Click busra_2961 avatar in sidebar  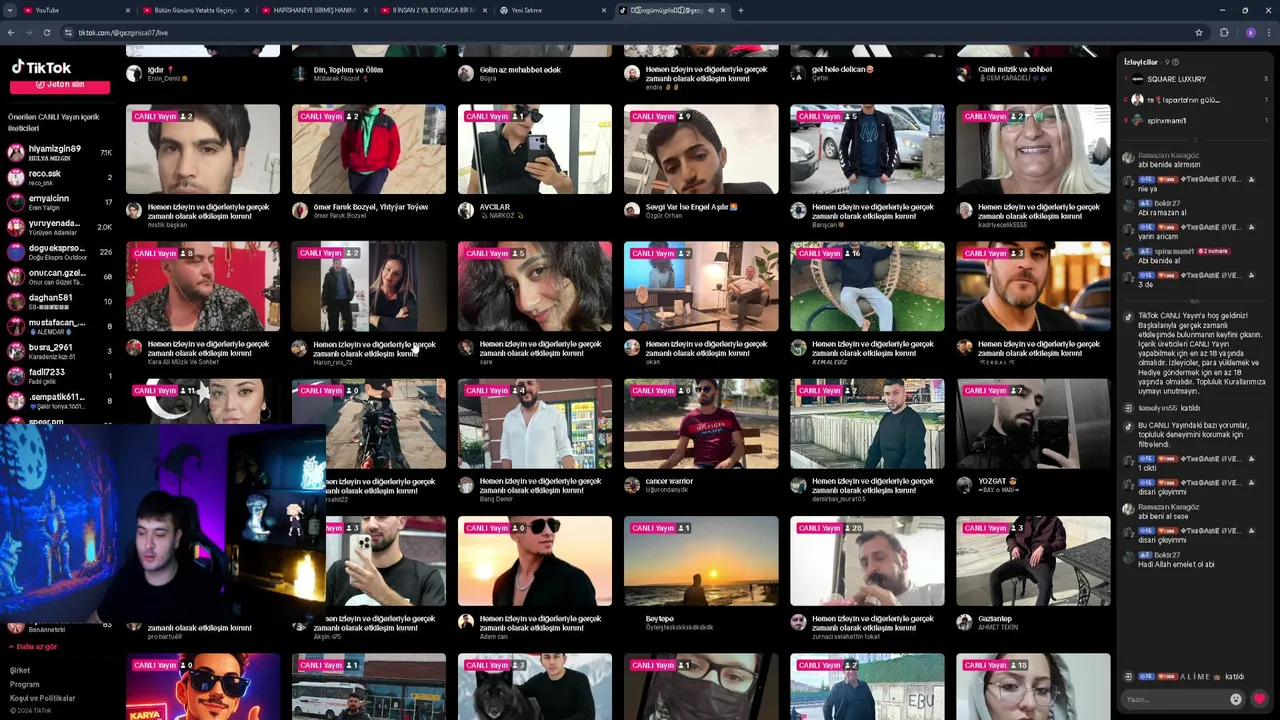tap(15, 351)
